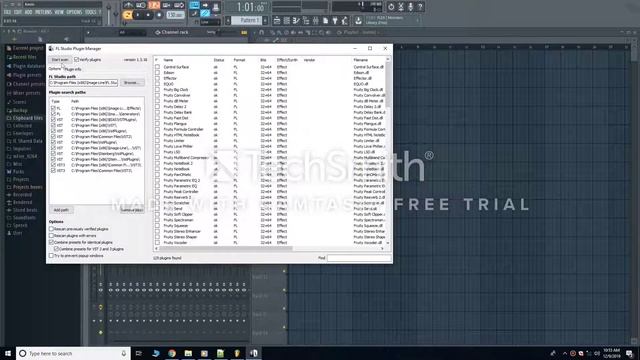This screenshot has width=640, height=360.
Task: Click the help question mark icon
Action: 420,7
